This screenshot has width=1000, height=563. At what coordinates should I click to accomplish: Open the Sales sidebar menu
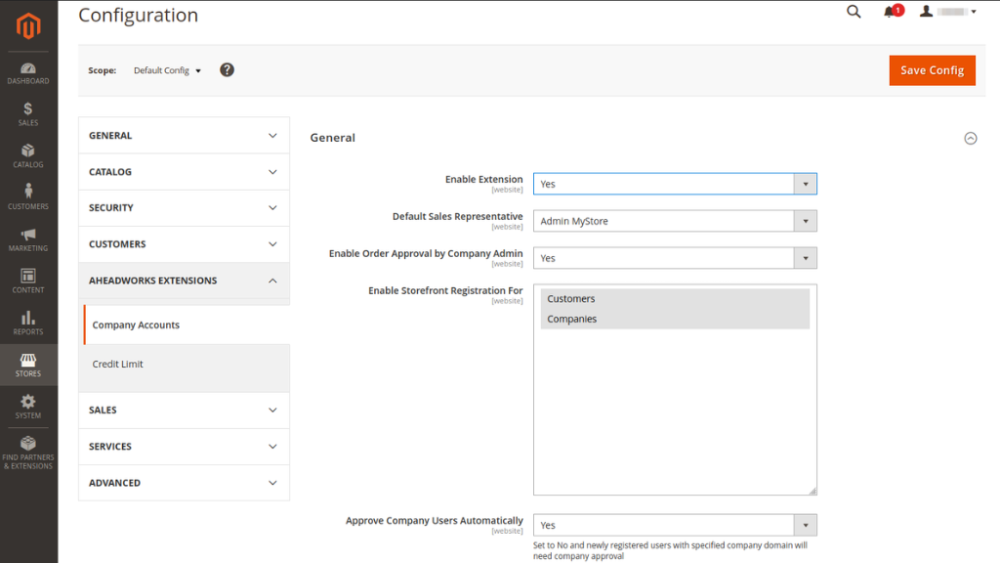coord(28,115)
